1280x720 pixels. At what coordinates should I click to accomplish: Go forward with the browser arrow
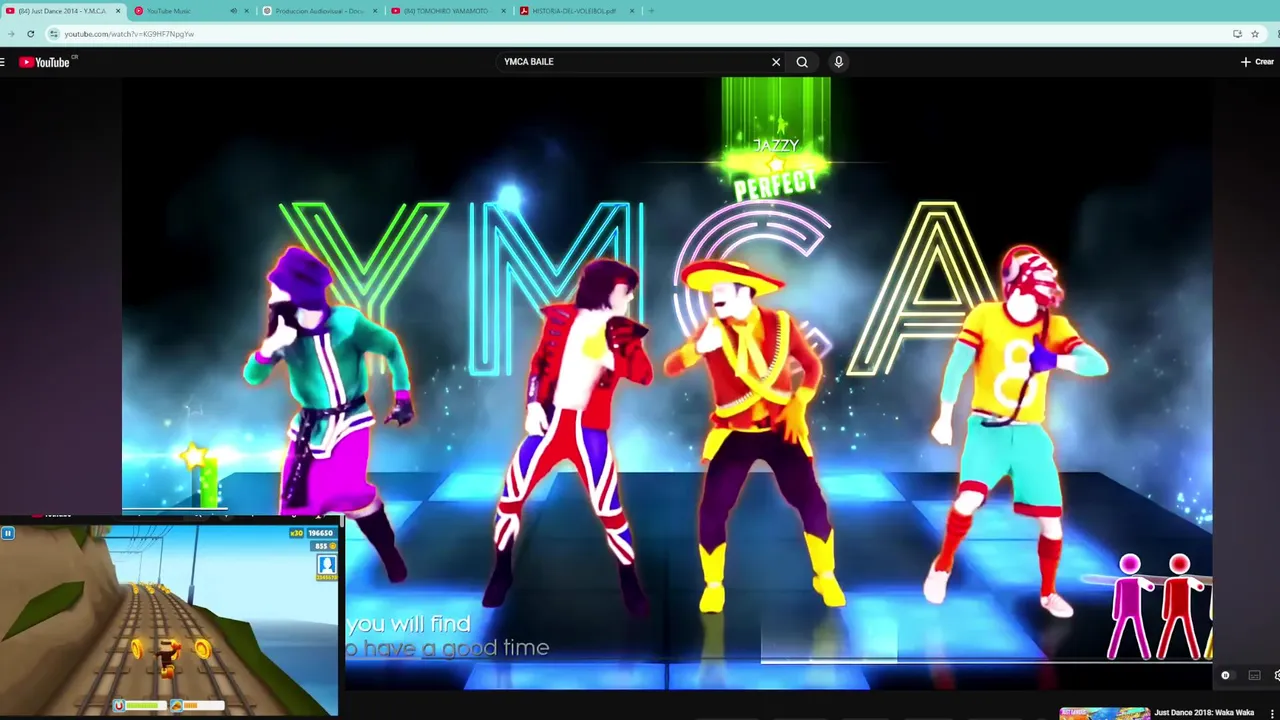10,34
